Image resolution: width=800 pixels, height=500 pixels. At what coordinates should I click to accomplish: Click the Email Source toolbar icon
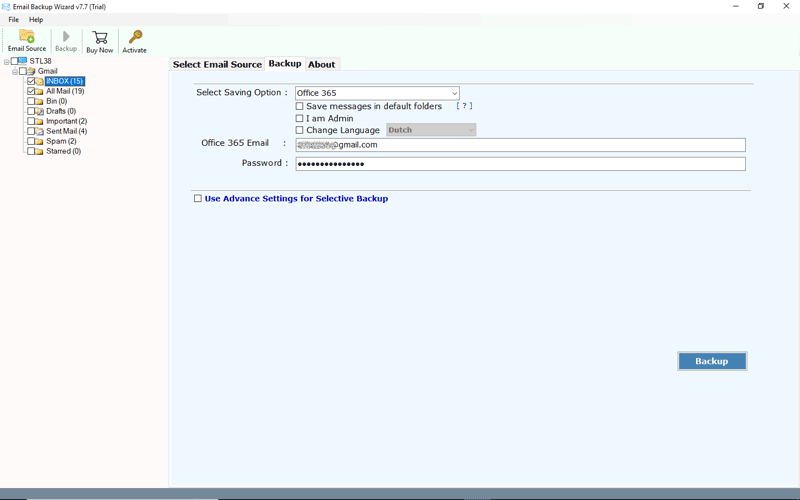pos(27,37)
